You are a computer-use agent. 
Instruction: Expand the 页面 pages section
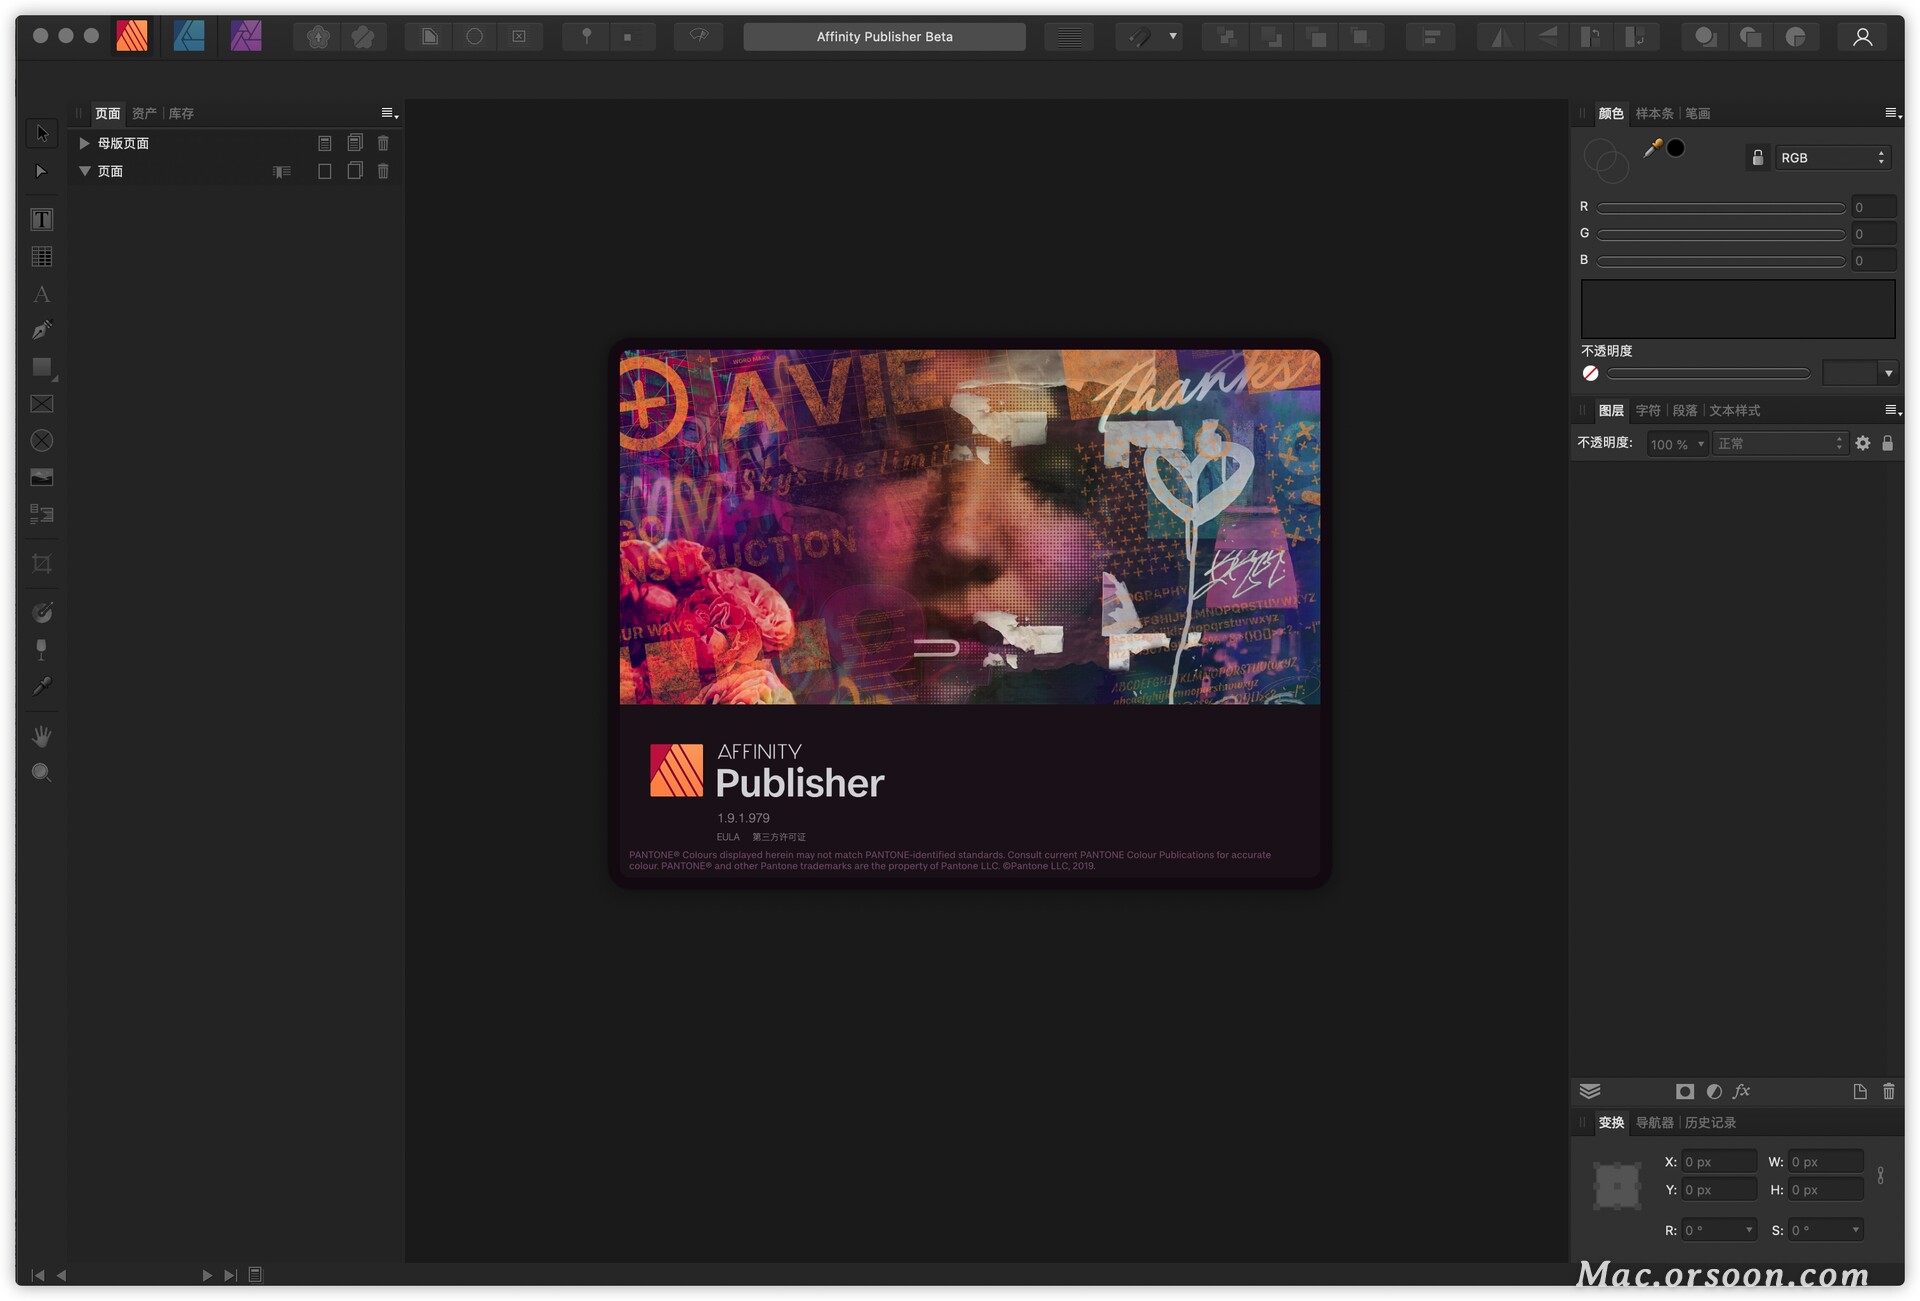point(83,171)
